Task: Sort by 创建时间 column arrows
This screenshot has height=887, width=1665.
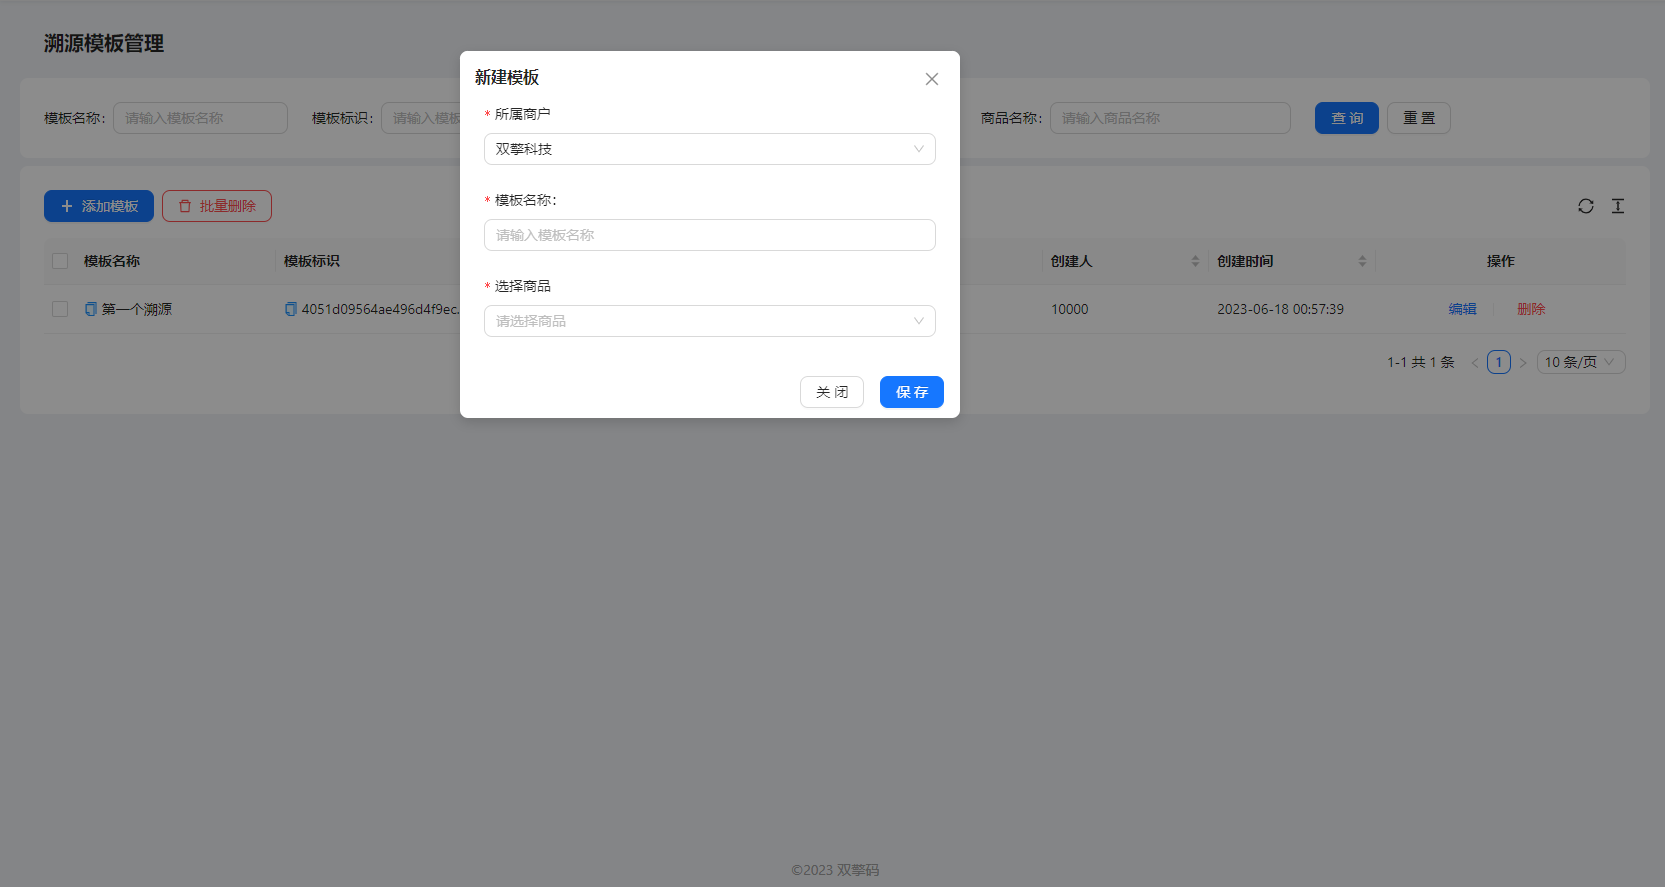Action: (1362, 261)
